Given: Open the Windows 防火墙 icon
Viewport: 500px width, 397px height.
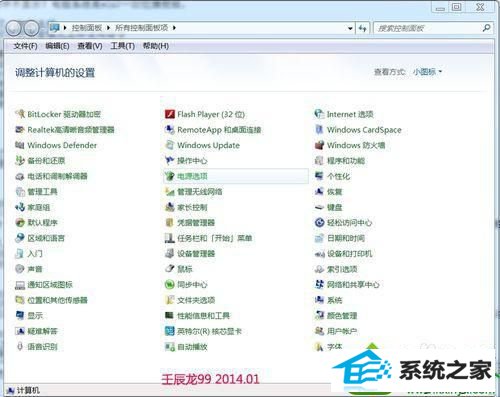Looking at the screenshot, I should point(319,145).
